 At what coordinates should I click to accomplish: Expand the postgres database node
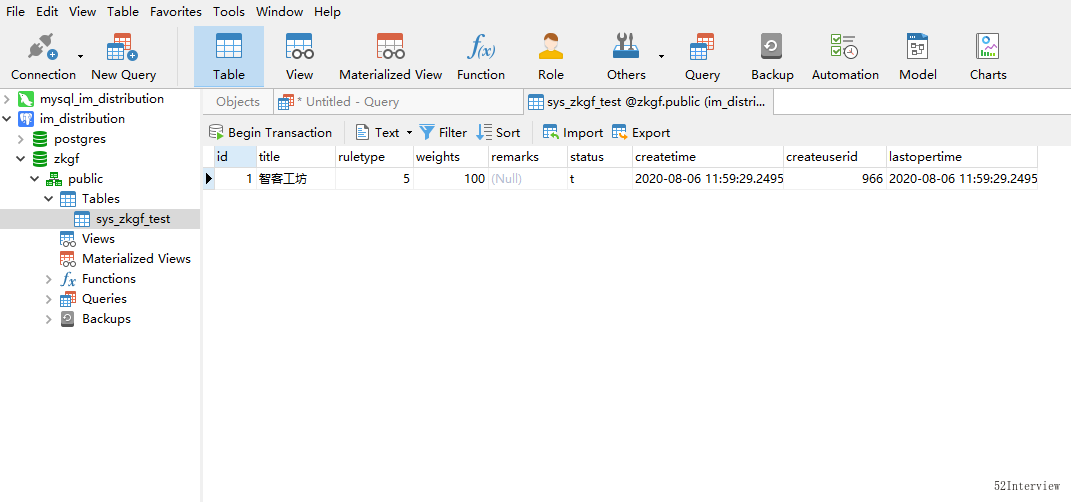tap(20, 139)
